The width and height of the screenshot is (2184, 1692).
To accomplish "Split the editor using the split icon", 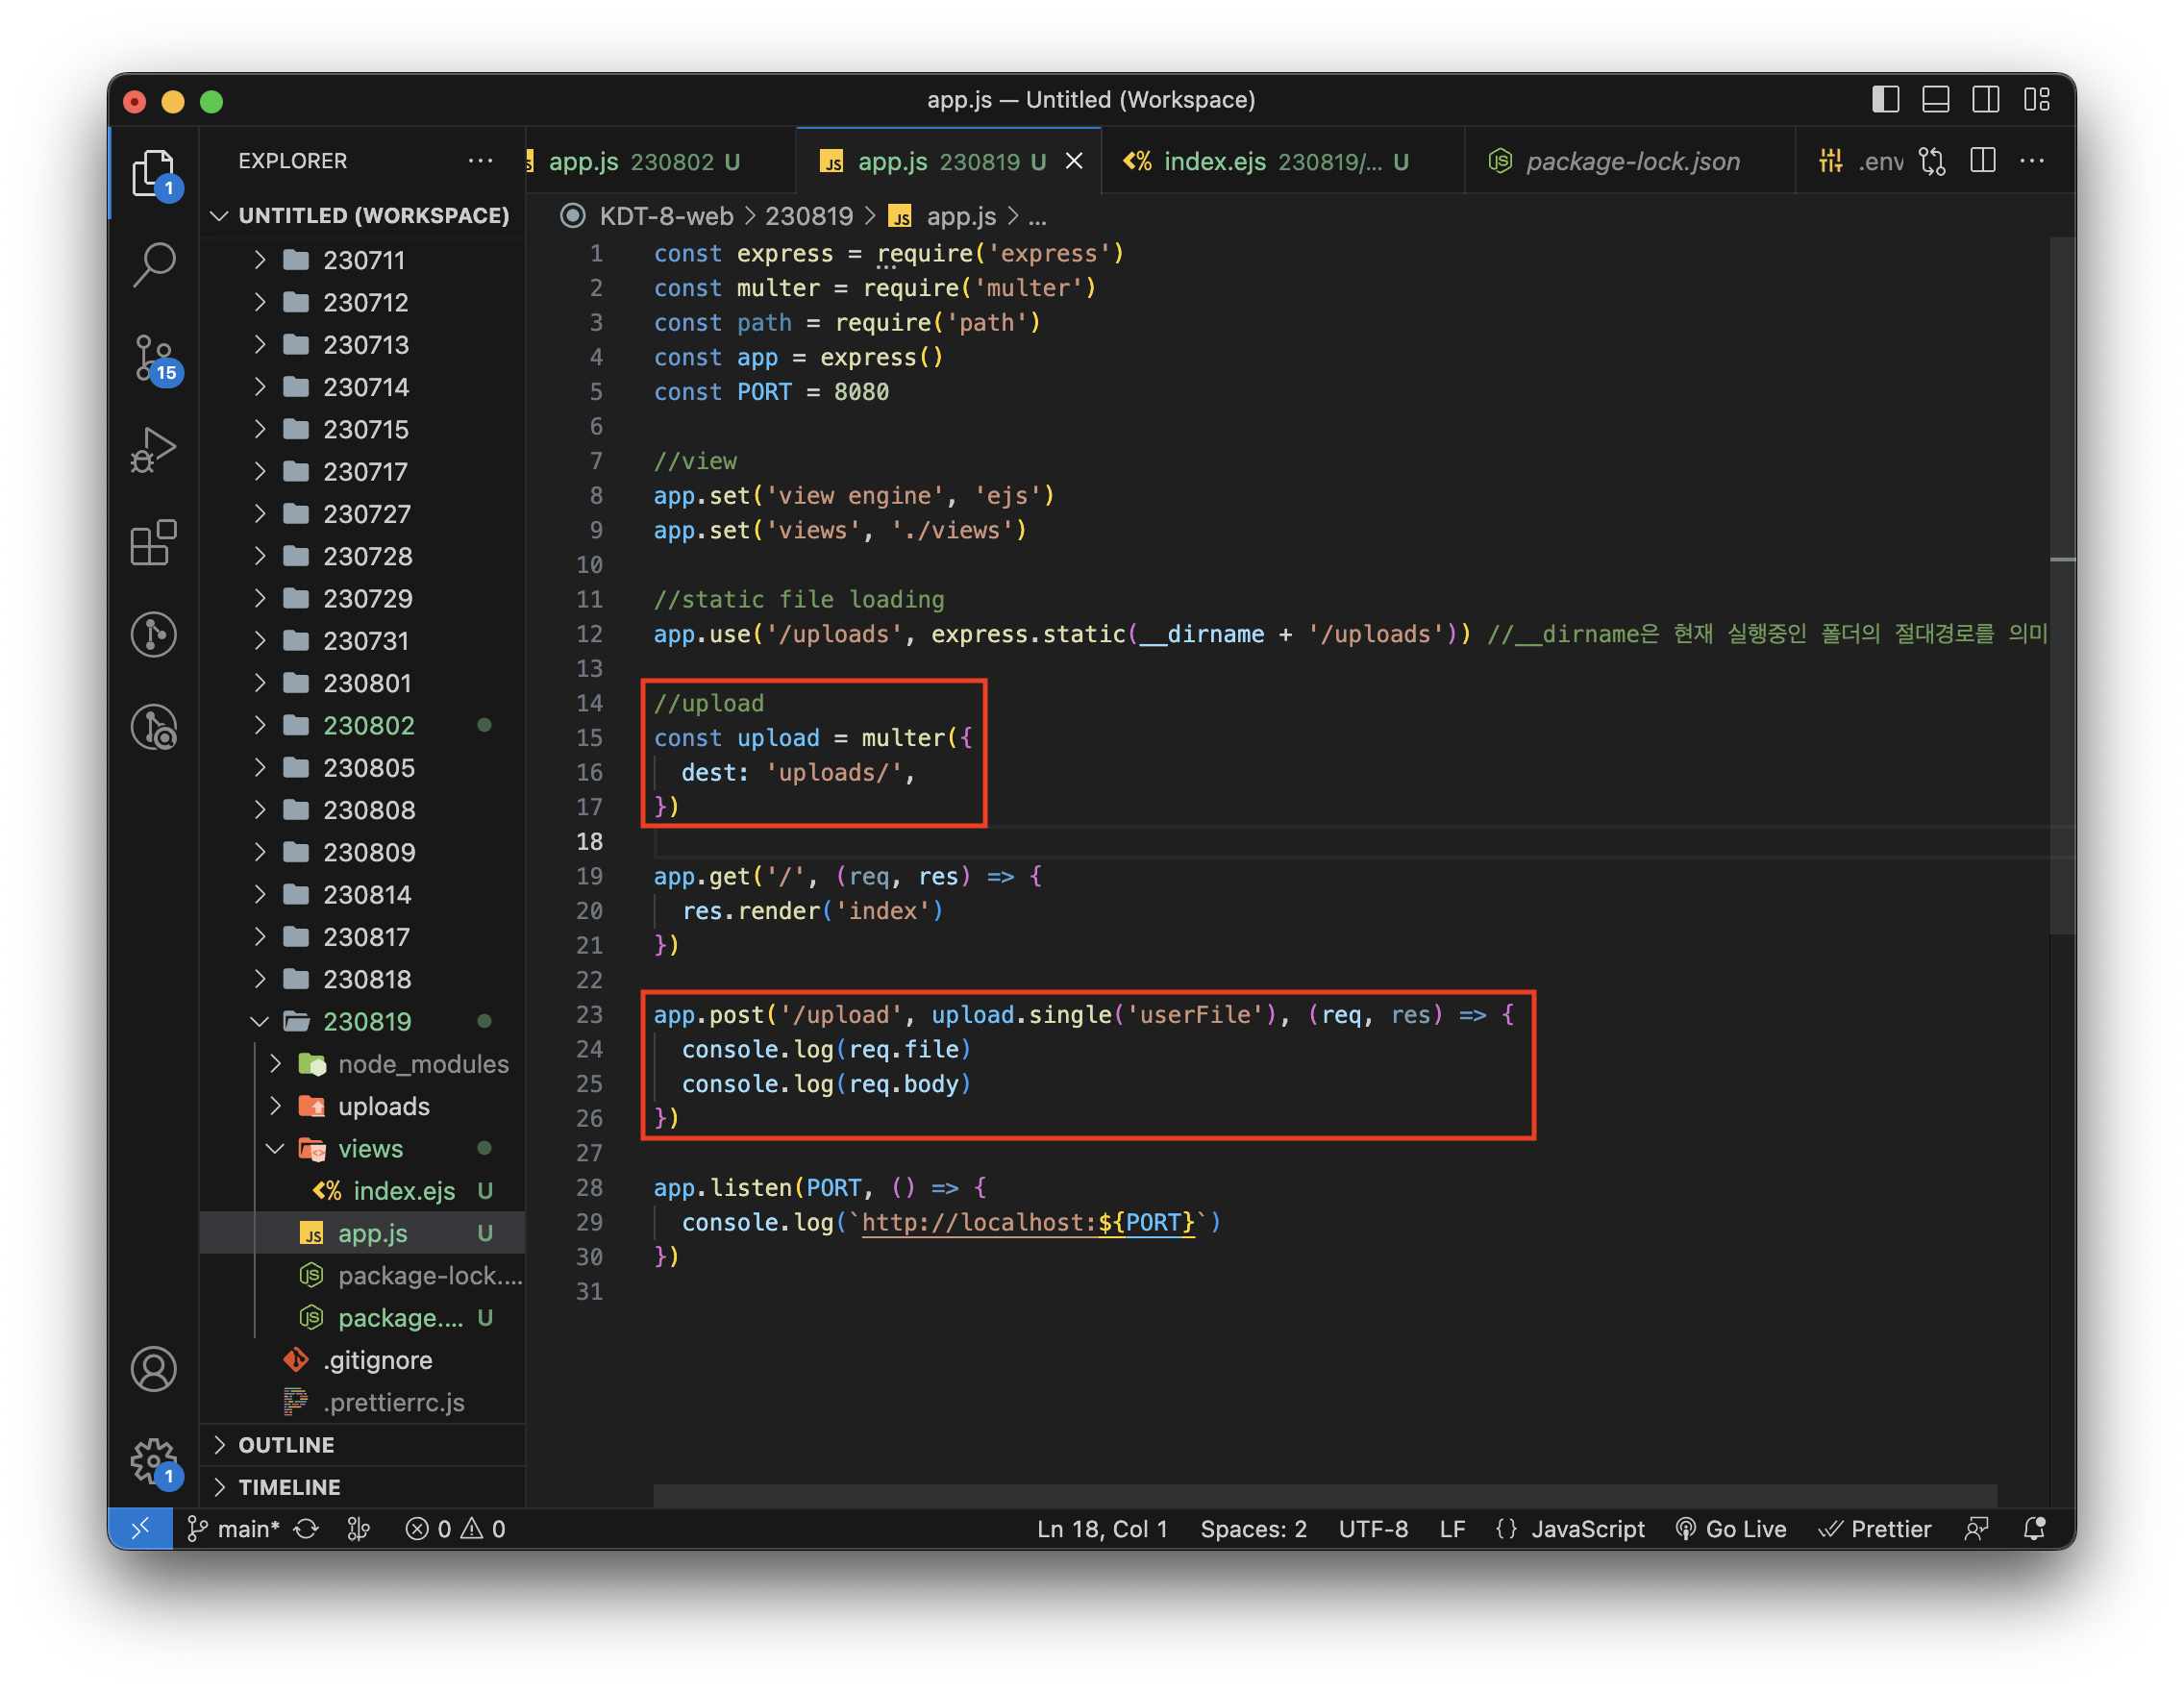I will (x=1983, y=160).
